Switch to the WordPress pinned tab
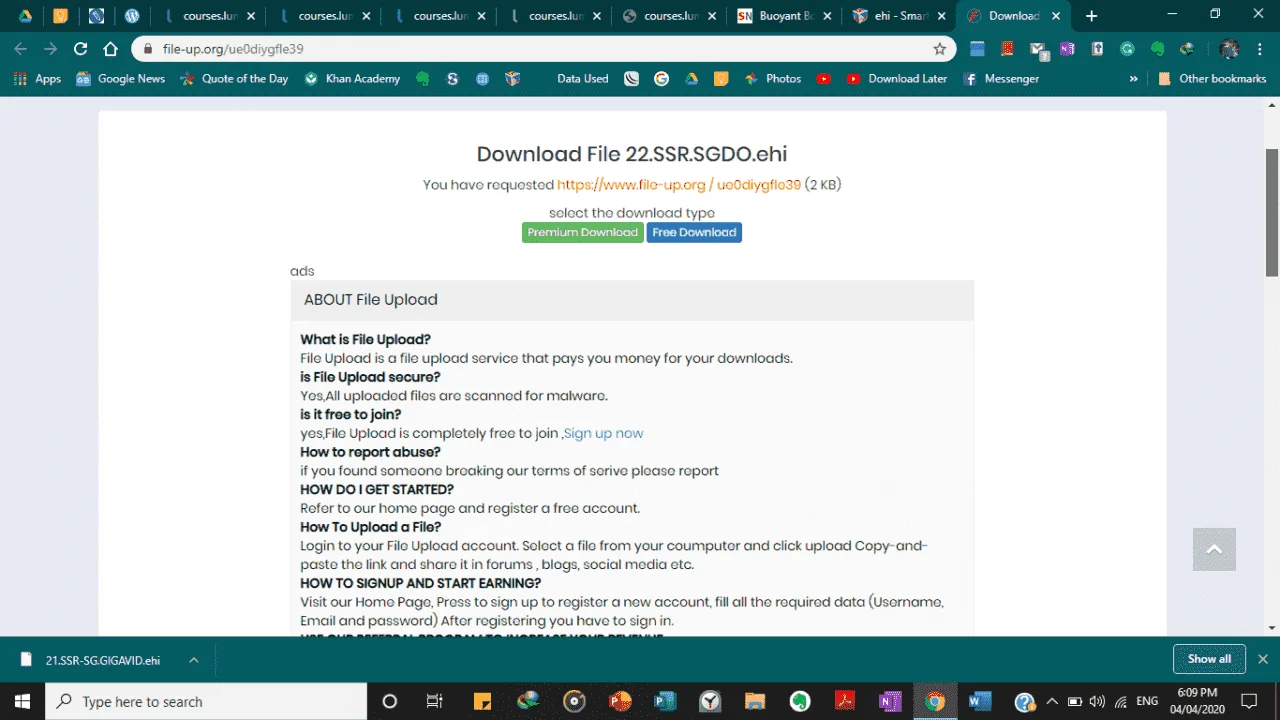Viewport: 1280px width, 720px height. pos(131,16)
